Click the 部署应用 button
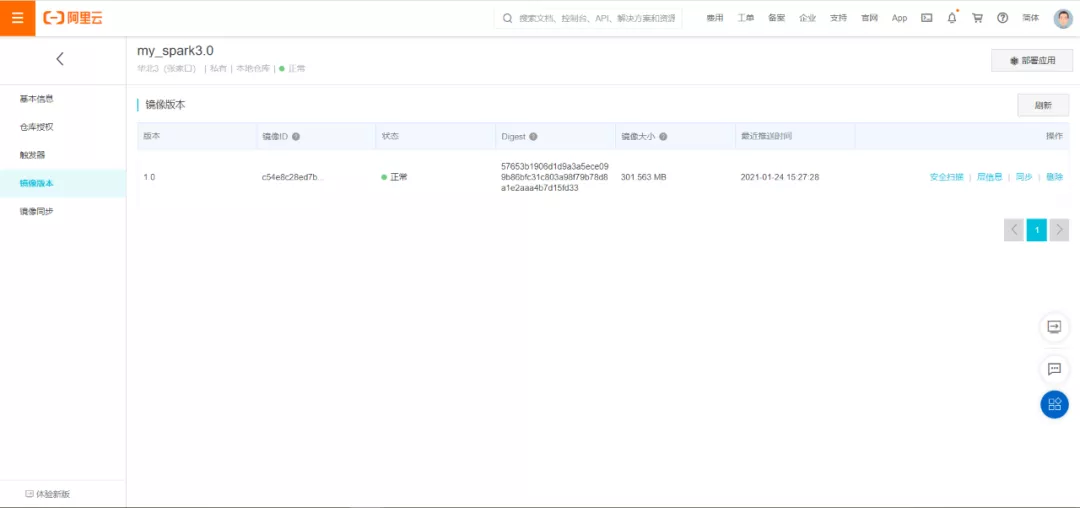 [x=1032, y=61]
